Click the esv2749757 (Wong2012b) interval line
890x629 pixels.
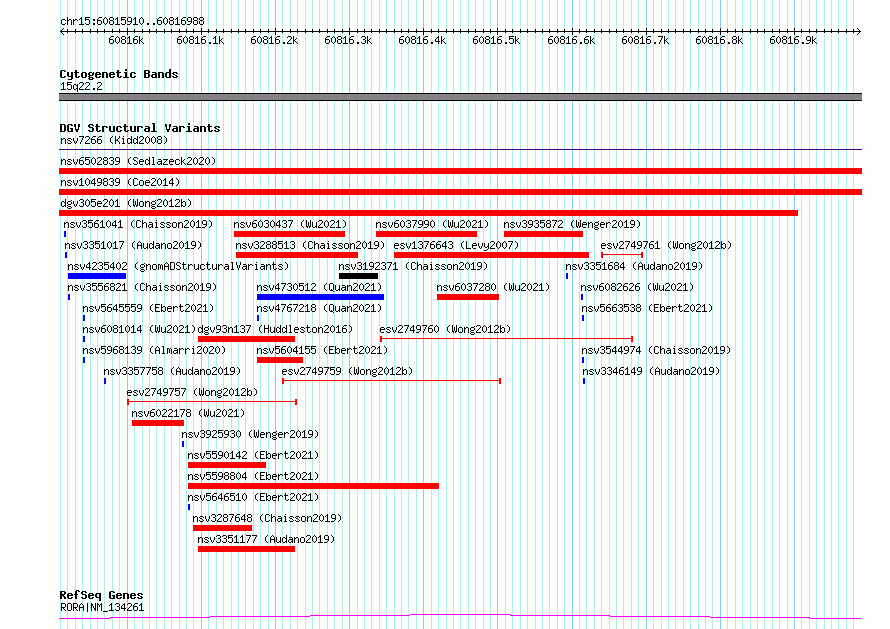pos(212,402)
